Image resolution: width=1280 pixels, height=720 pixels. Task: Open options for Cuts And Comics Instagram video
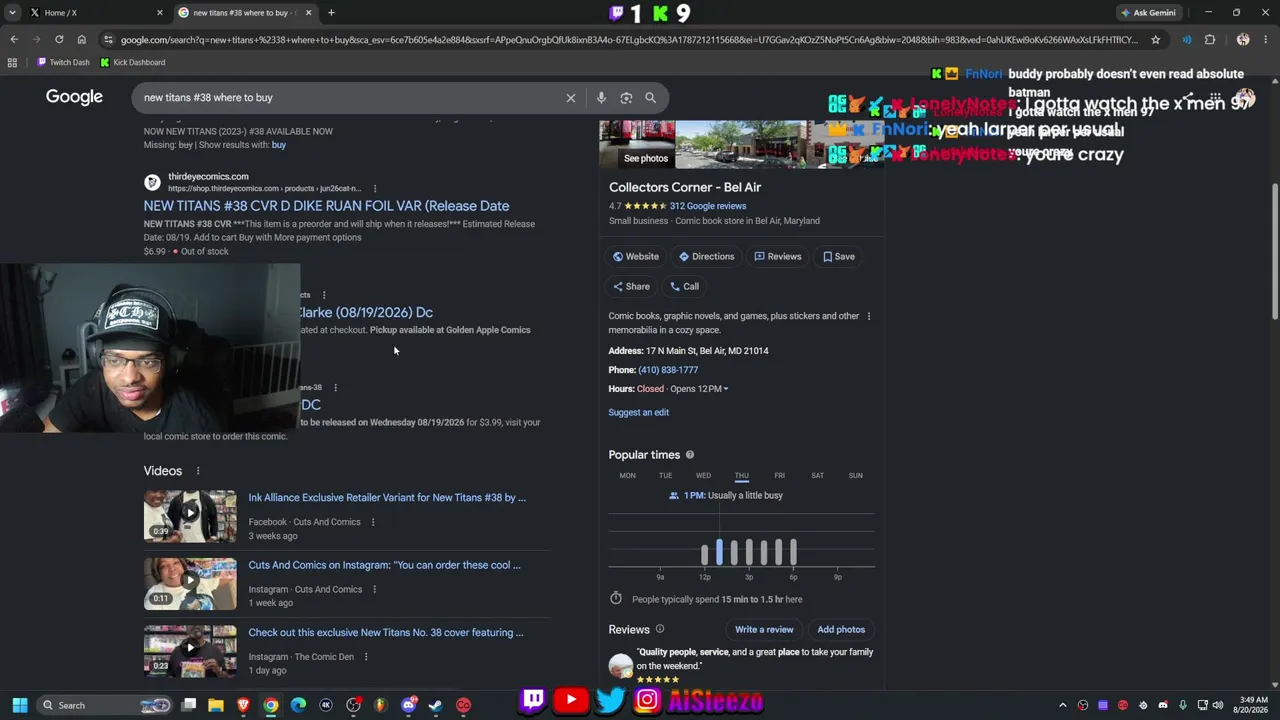coord(375,590)
